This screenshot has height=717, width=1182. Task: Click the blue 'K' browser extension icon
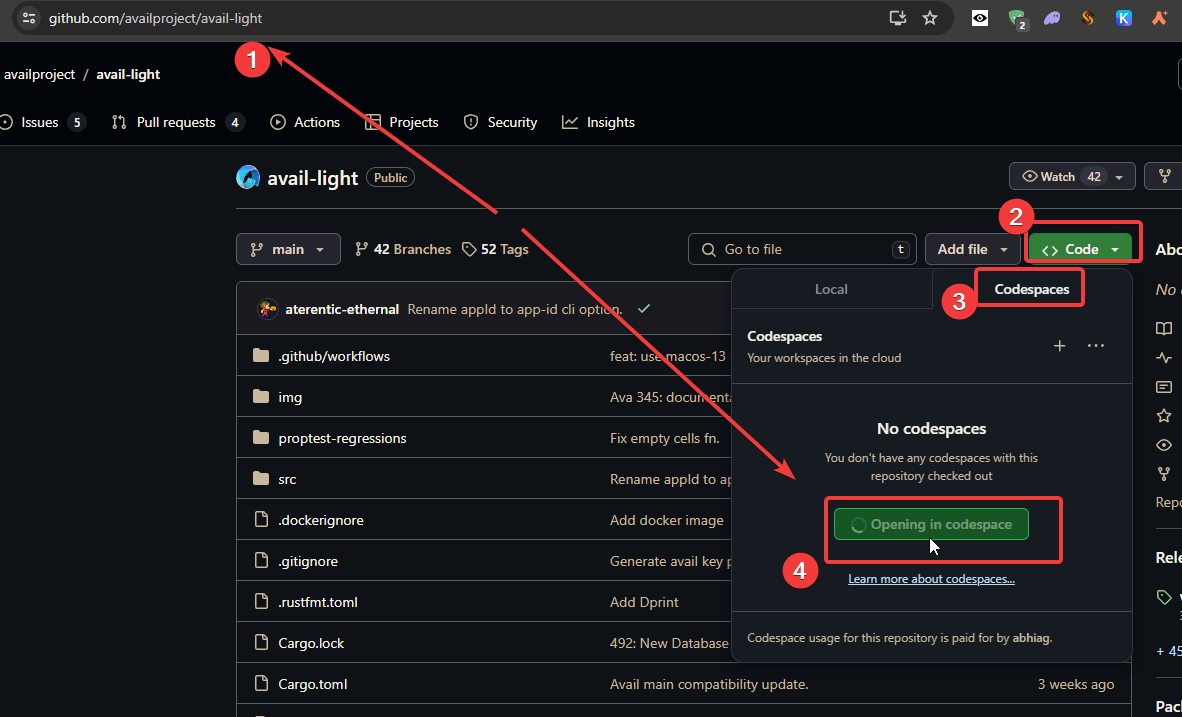click(1124, 18)
